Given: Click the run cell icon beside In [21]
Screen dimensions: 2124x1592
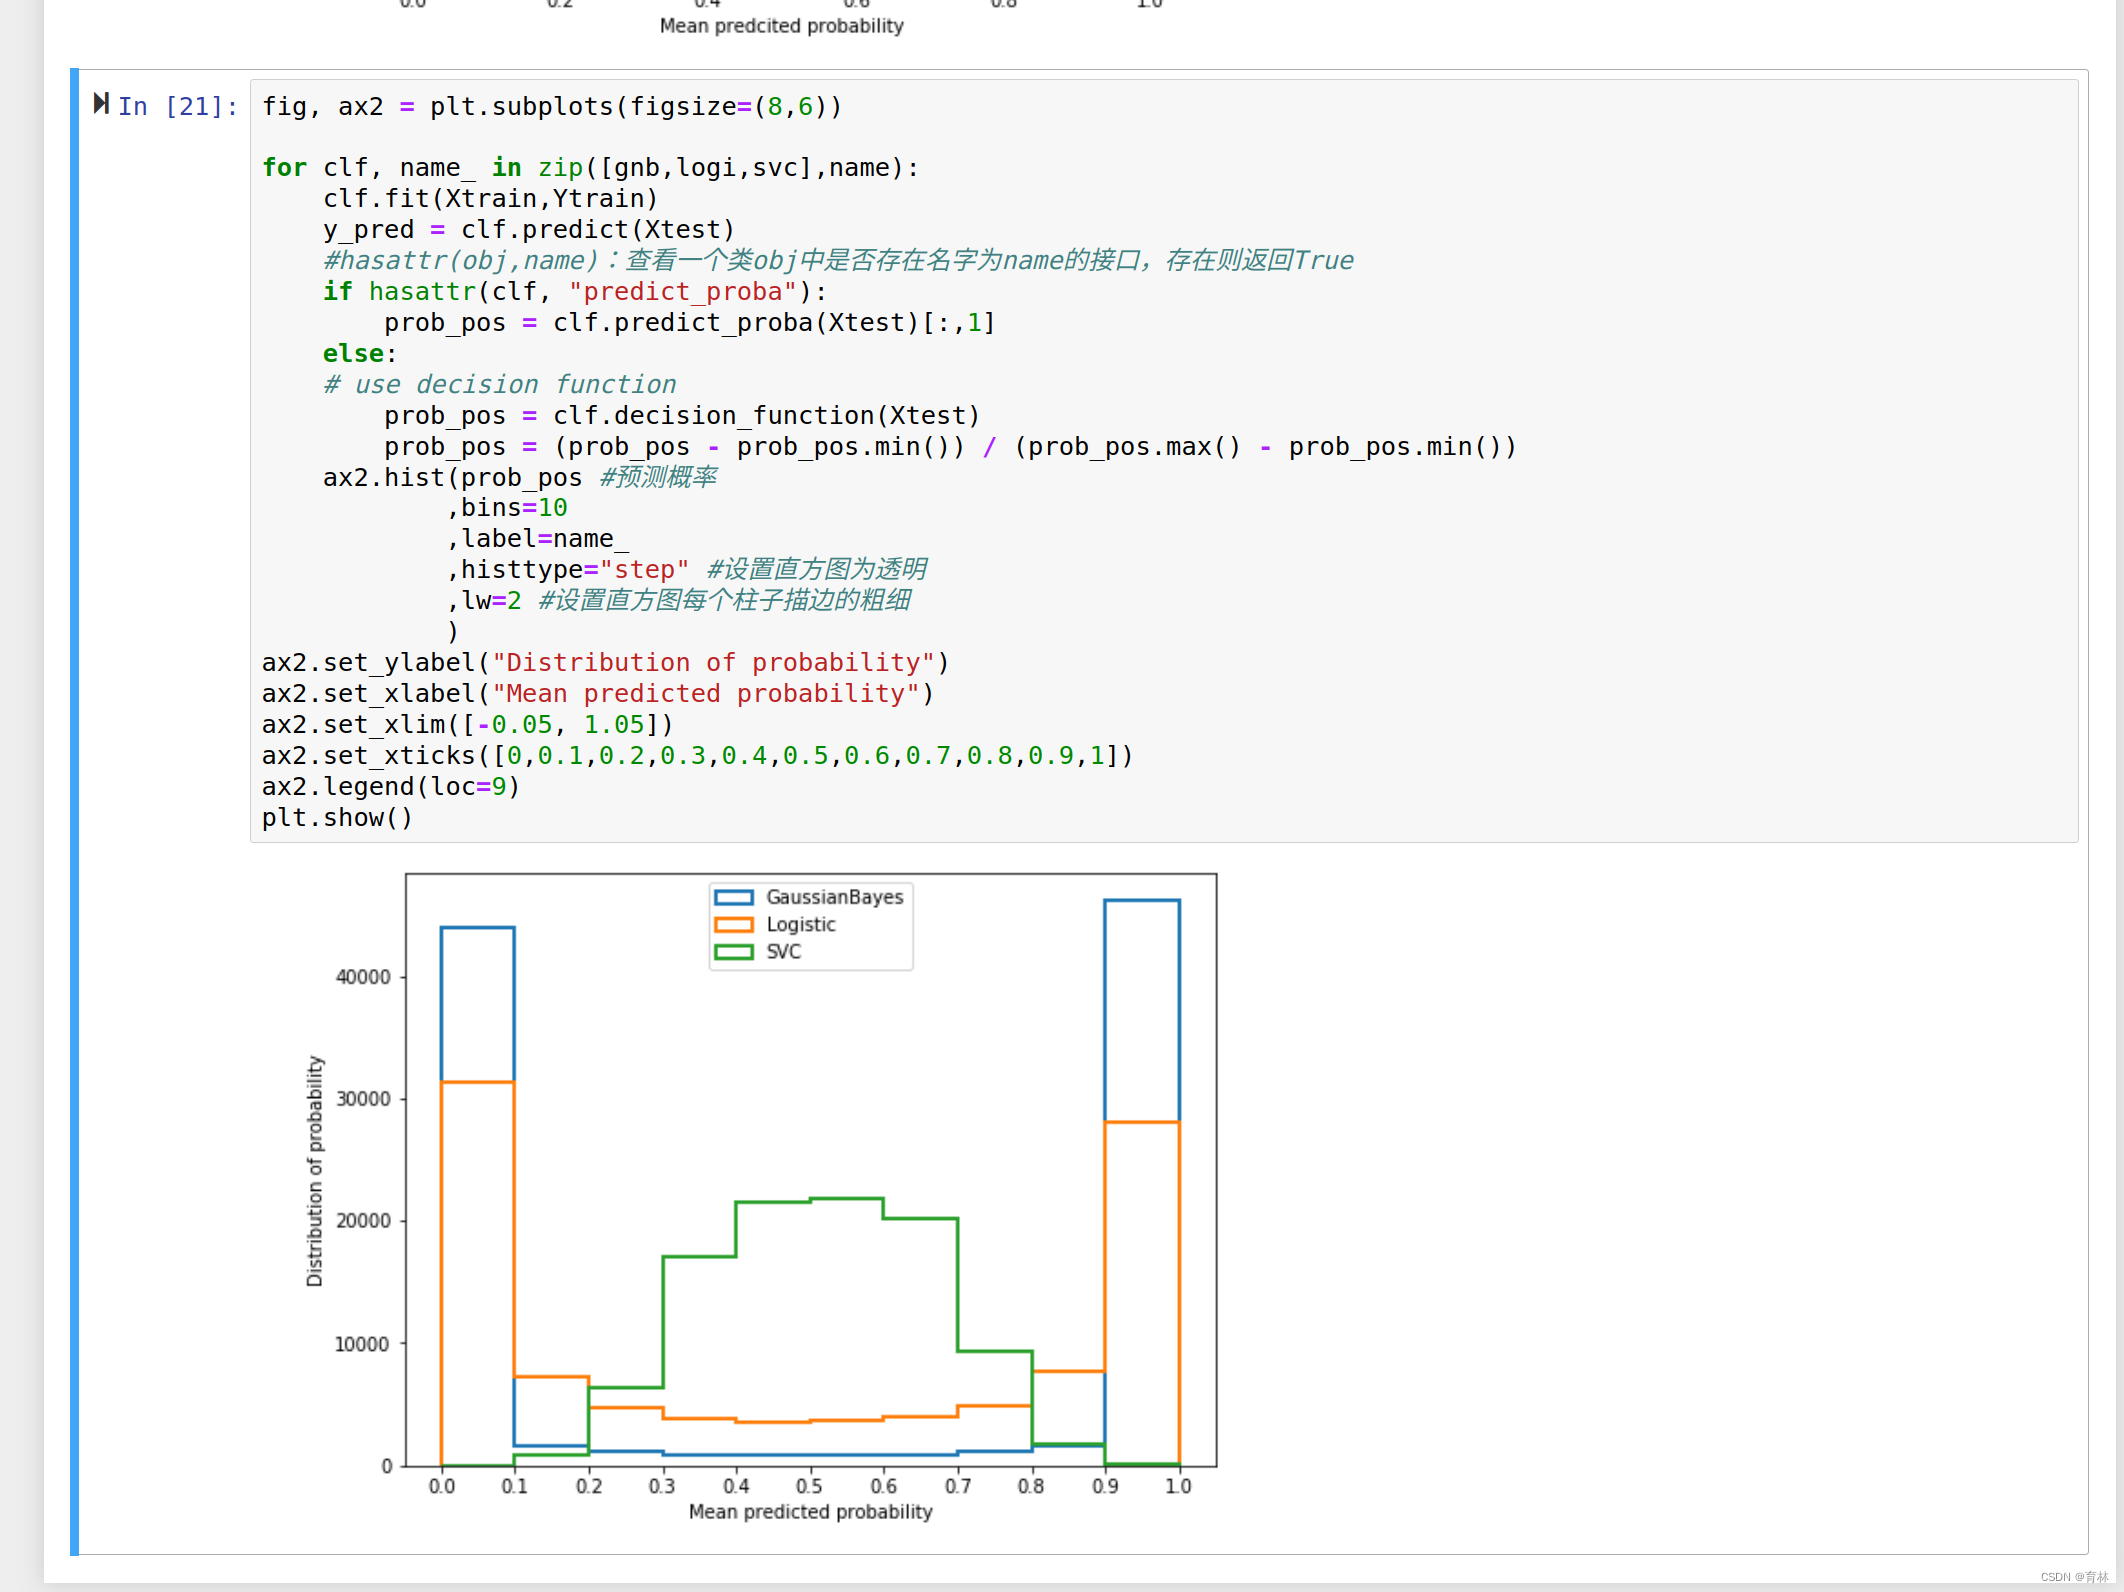Looking at the screenshot, I should [x=101, y=104].
